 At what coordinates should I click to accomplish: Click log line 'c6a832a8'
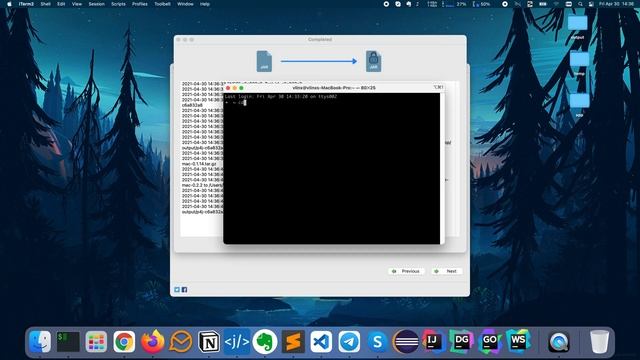tap(192, 105)
